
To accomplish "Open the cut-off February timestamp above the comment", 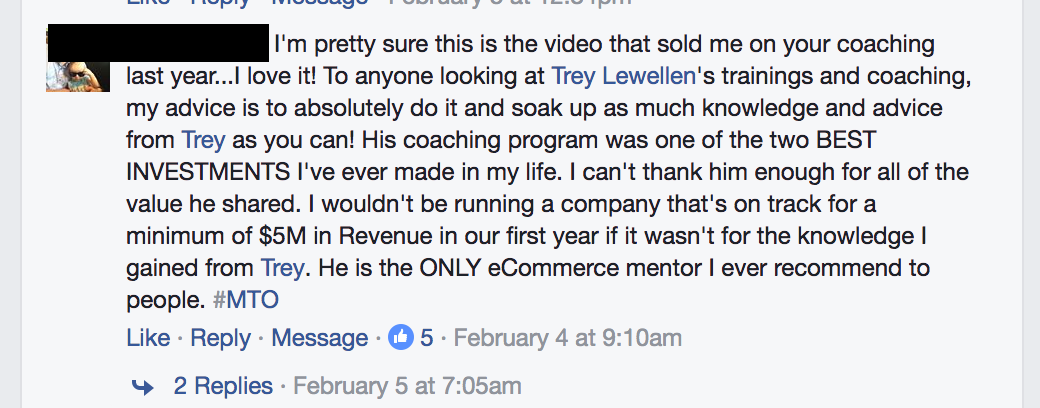I will coord(509,2).
